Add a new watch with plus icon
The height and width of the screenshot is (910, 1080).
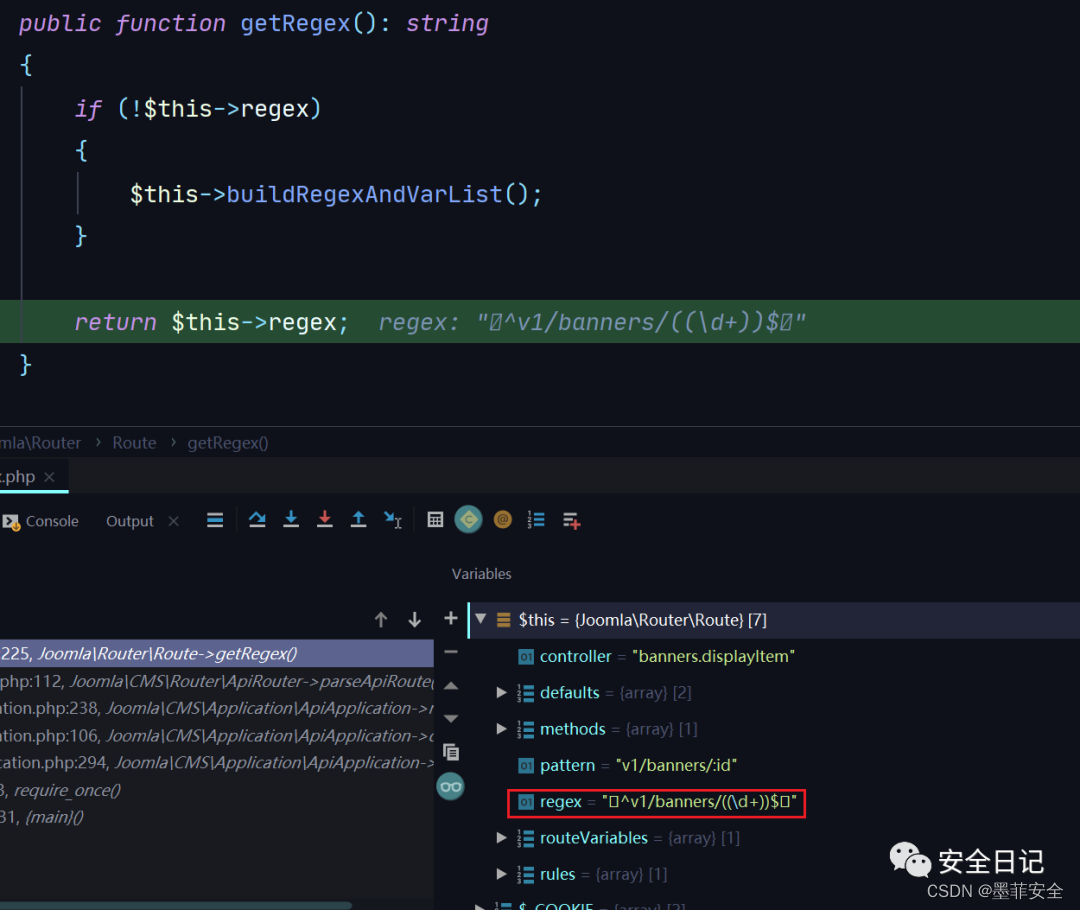(x=450, y=618)
